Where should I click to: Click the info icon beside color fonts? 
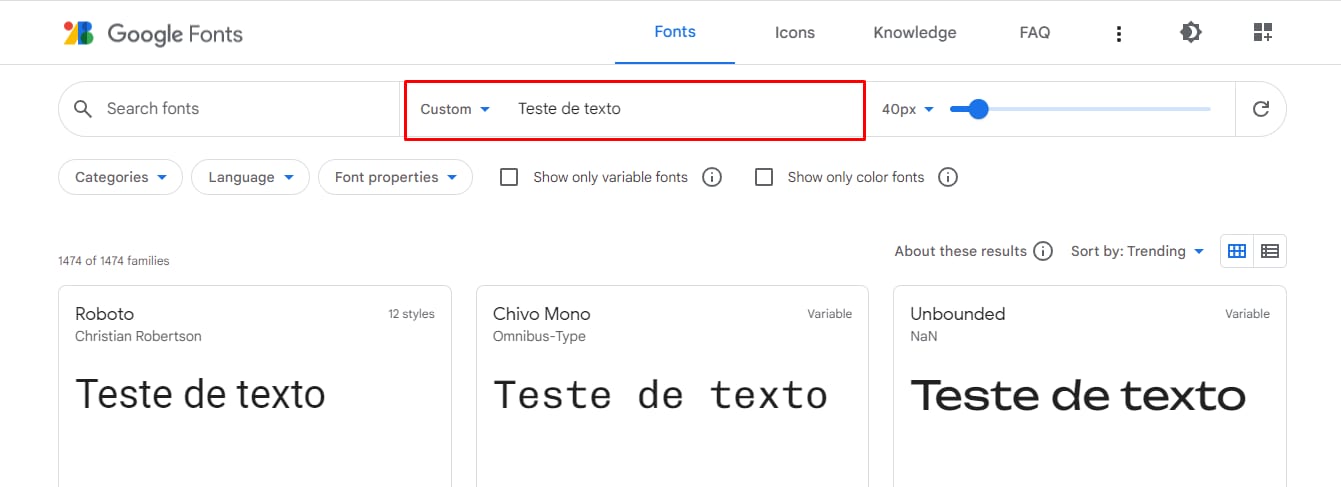tap(948, 177)
